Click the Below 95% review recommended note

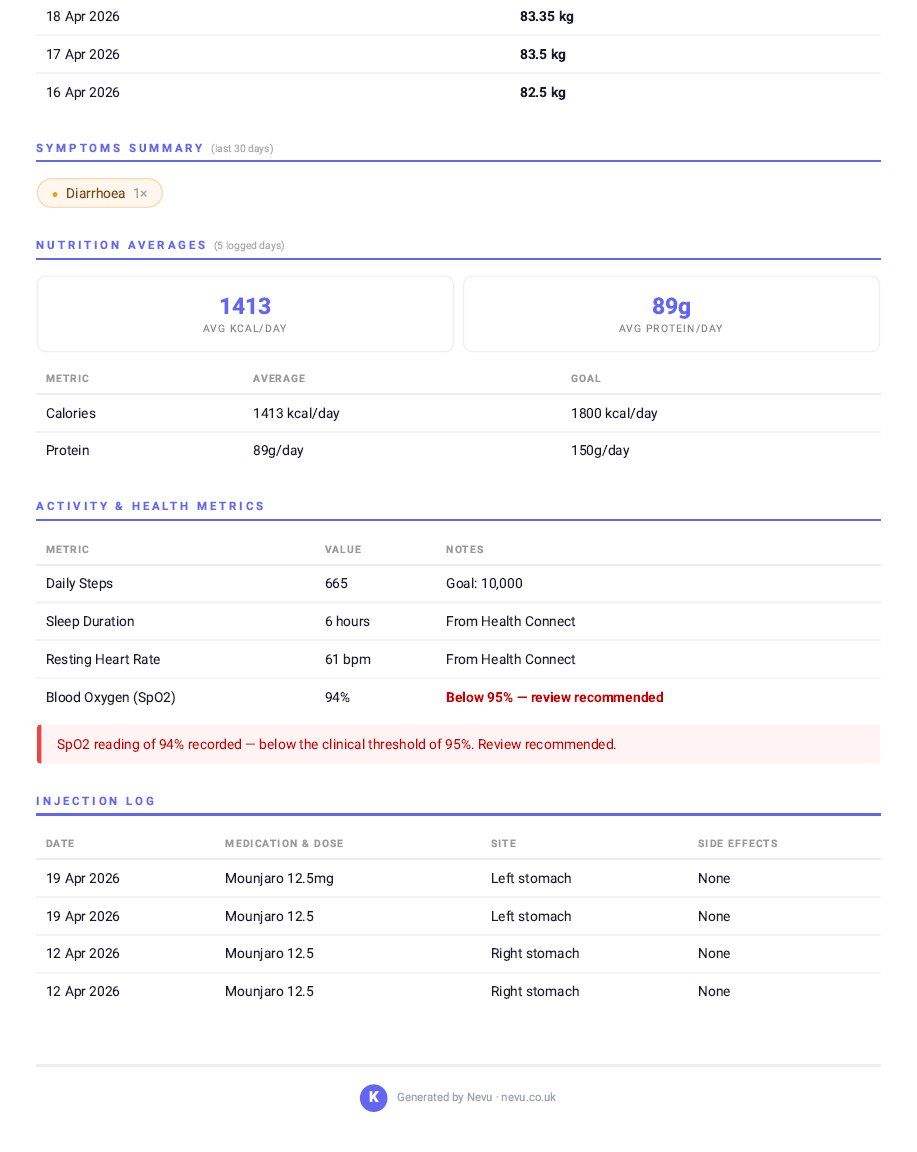point(555,697)
